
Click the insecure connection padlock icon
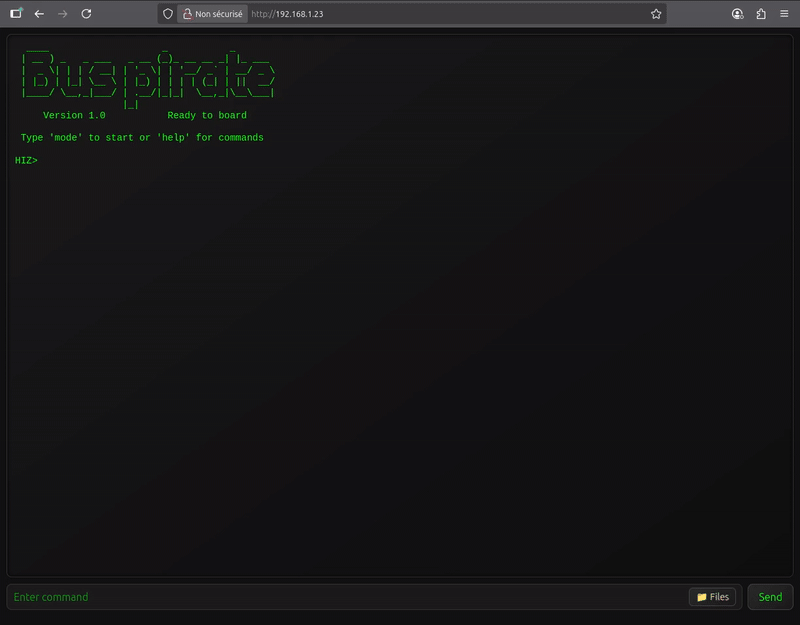coord(187,14)
